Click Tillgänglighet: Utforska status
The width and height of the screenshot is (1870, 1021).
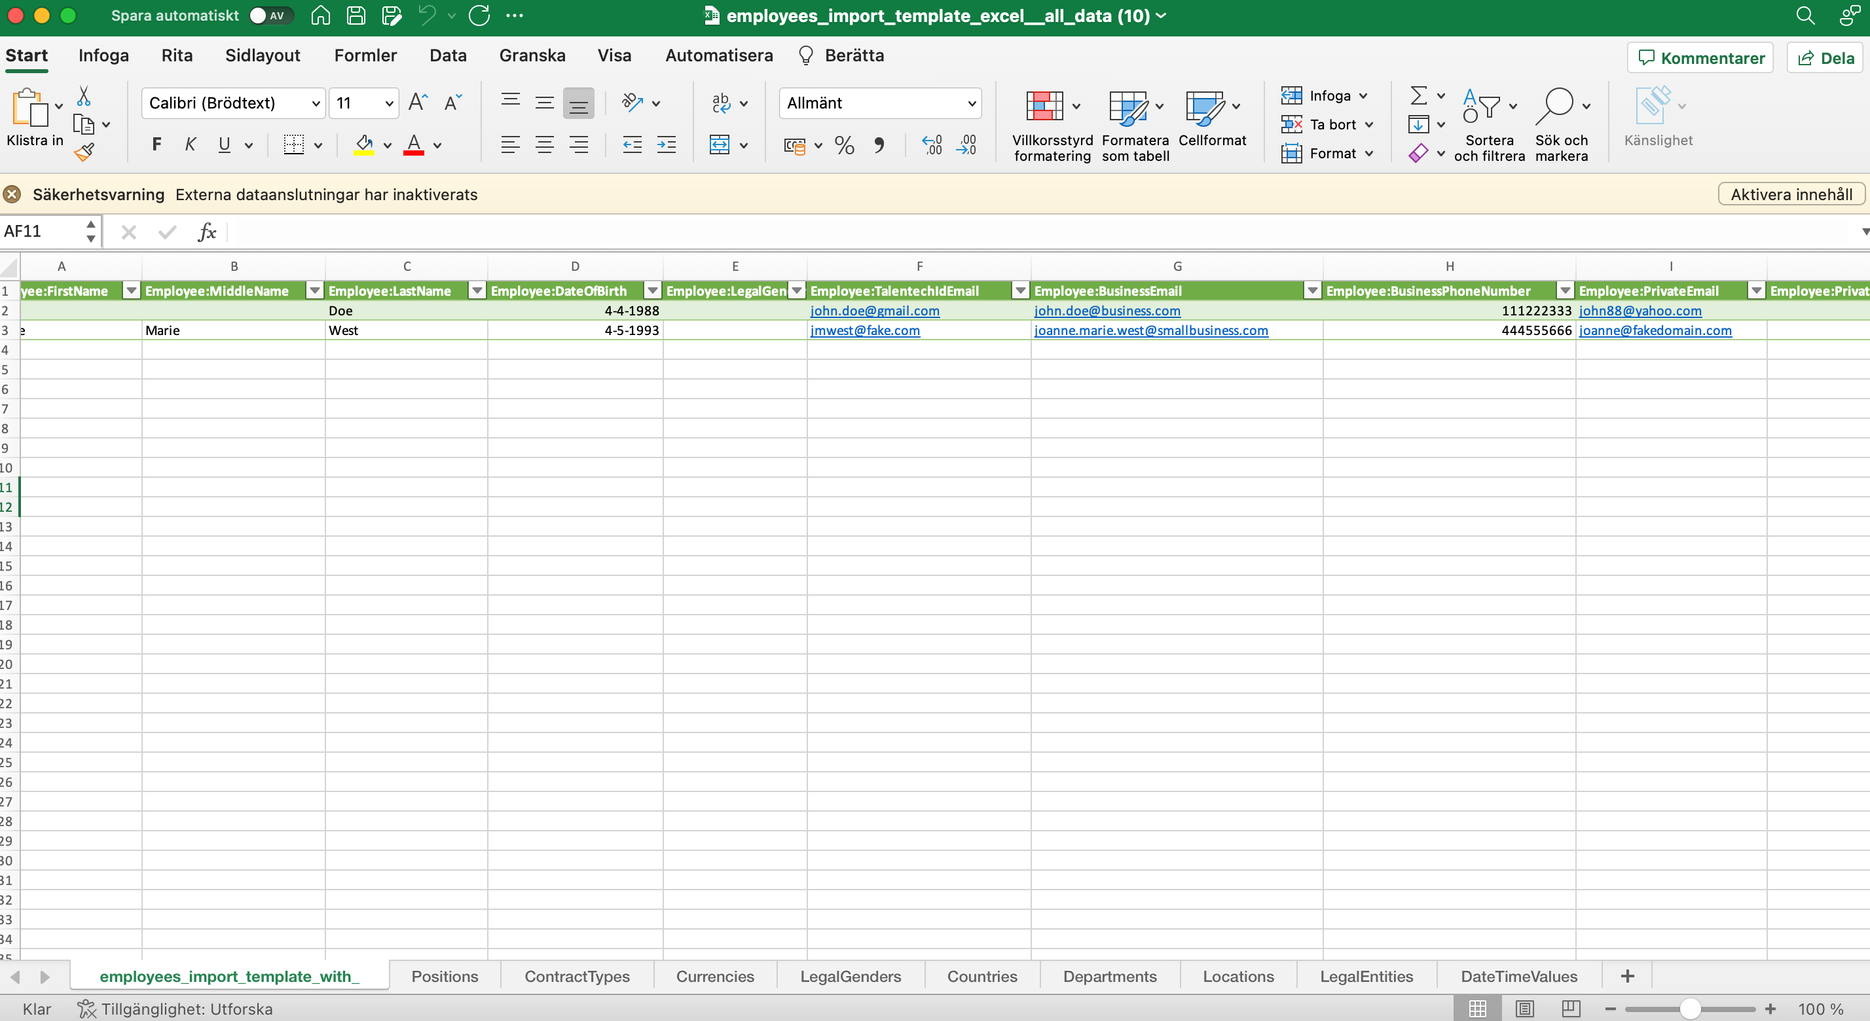176,1009
